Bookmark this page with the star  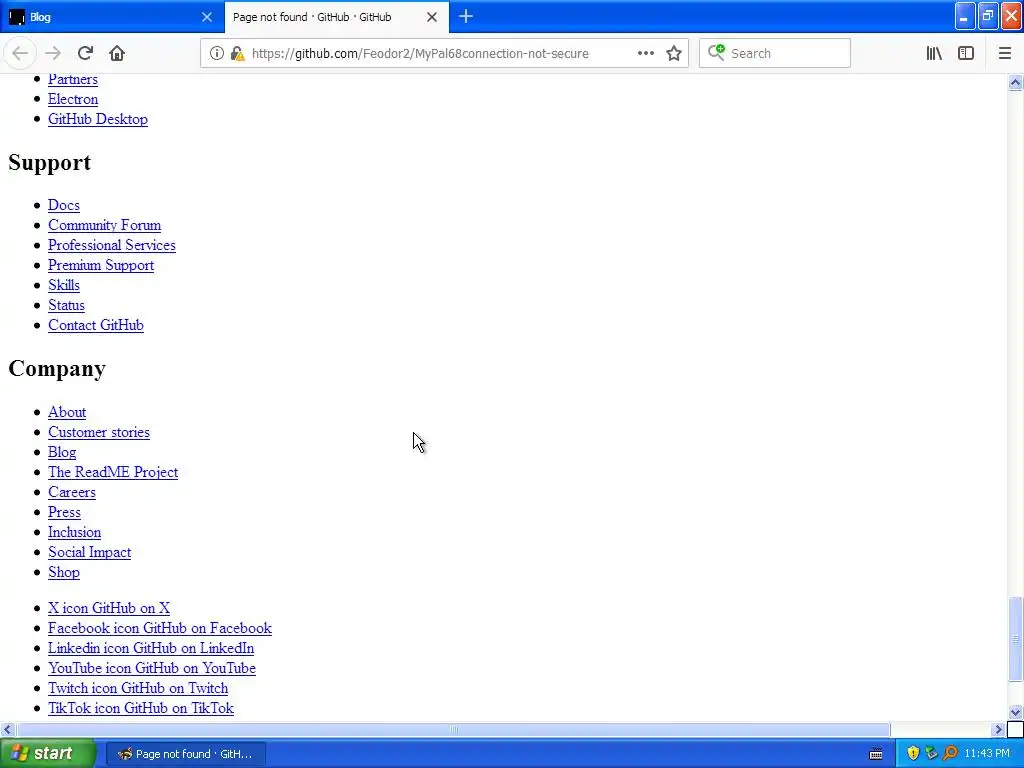(674, 54)
